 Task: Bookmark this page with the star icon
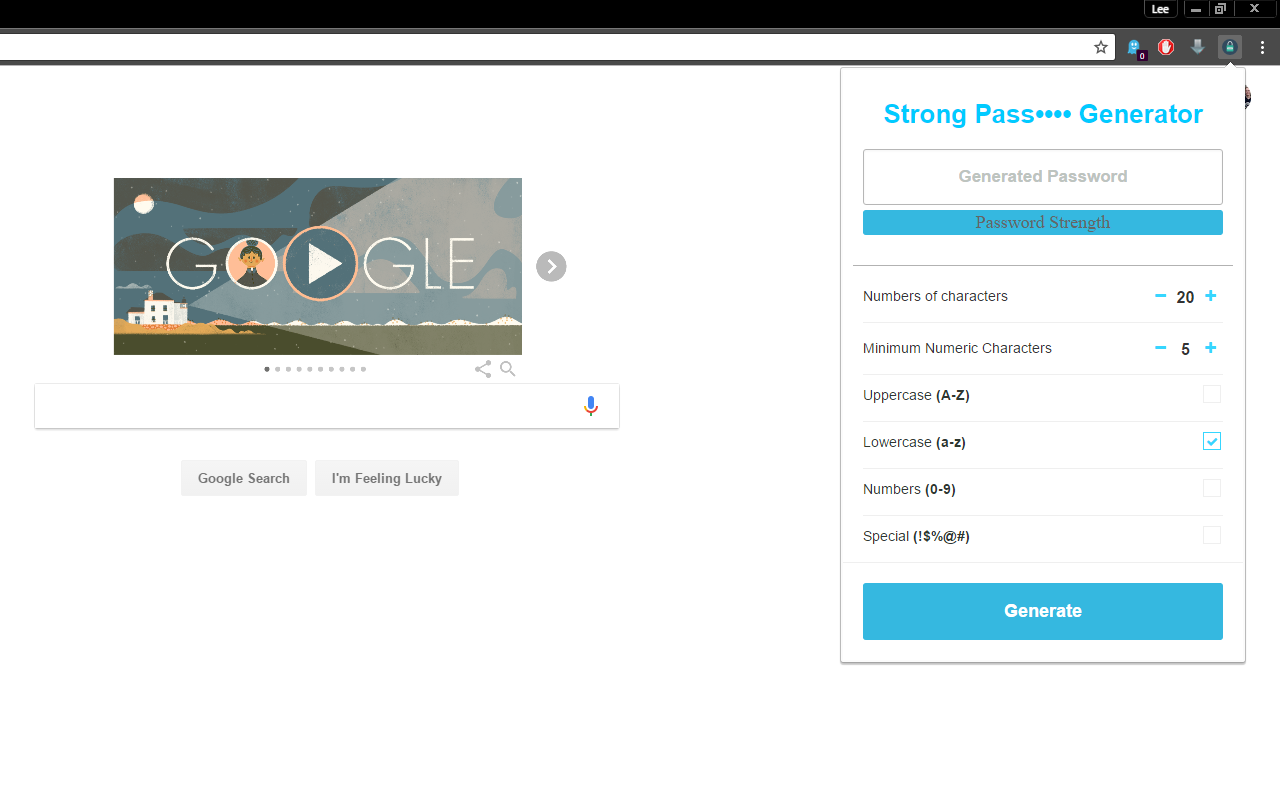click(x=1101, y=47)
